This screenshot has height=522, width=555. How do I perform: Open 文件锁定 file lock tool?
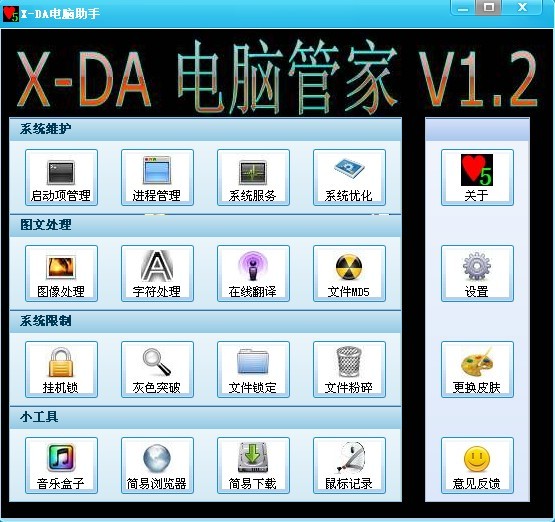click(253, 369)
